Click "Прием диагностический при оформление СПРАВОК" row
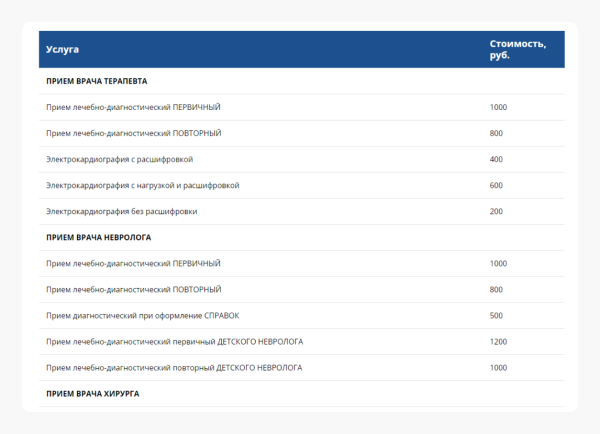The image size is (600, 434). (x=143, y=316)
